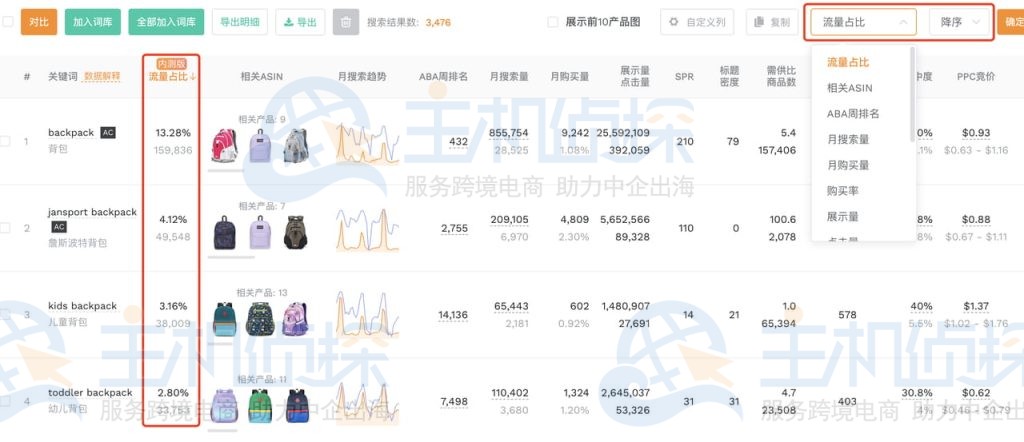Open the 降序 sort order dropdown

[961, 22]
